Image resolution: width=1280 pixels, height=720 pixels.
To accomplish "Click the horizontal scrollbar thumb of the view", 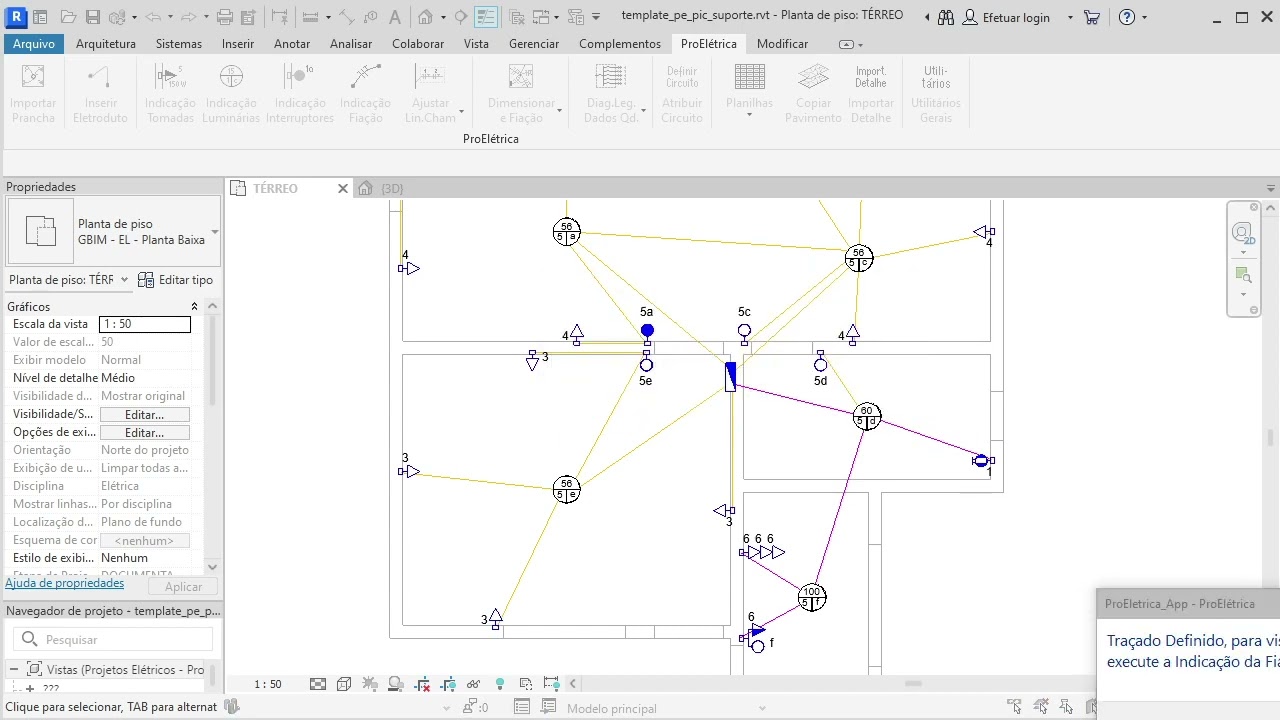I will [x=913, y=684].
